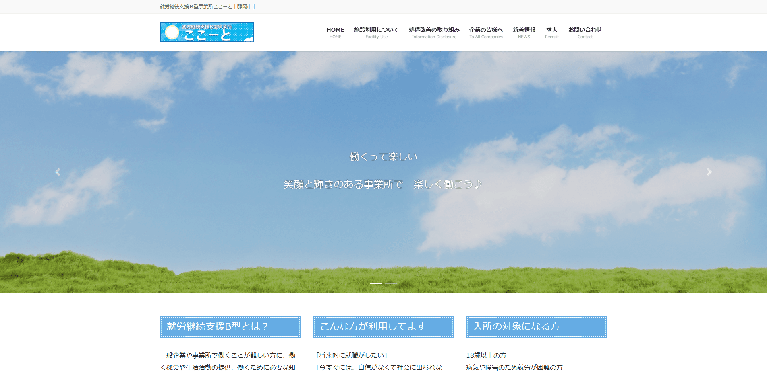Open the 新着情報 NEWS menu item
This screenshot has height=375, width=767.
[x=523, y=32]
